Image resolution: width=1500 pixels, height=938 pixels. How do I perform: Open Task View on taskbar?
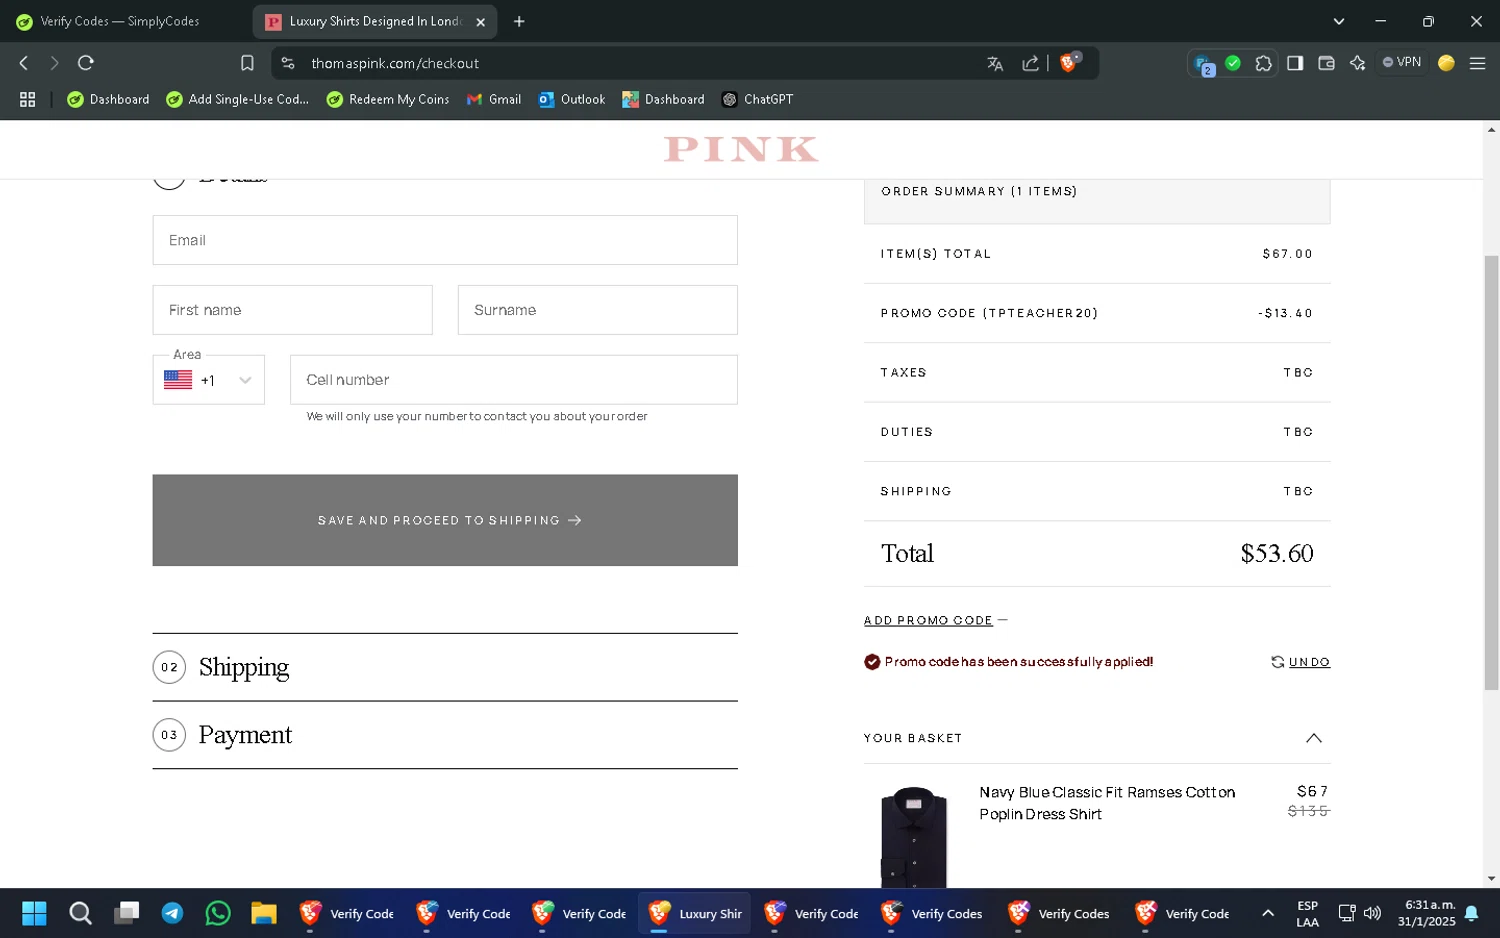click(126, 913)
